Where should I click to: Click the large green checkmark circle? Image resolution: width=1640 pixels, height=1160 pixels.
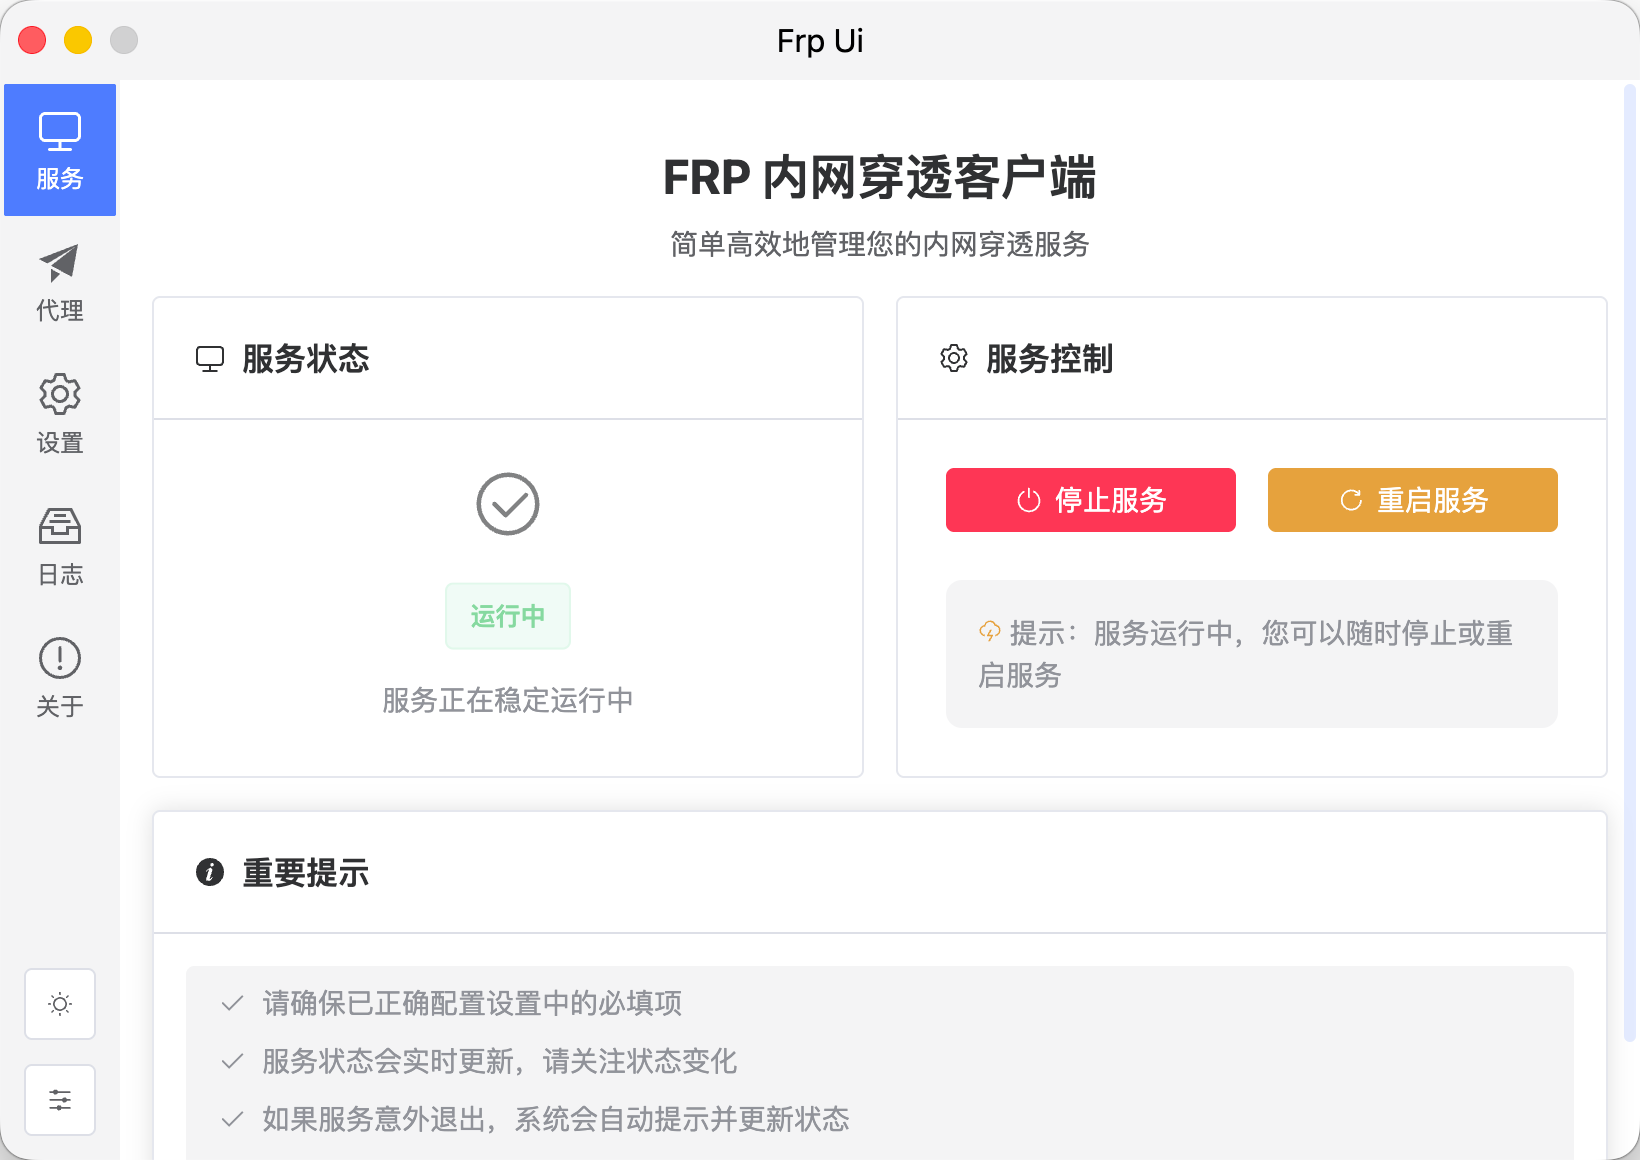507,504
